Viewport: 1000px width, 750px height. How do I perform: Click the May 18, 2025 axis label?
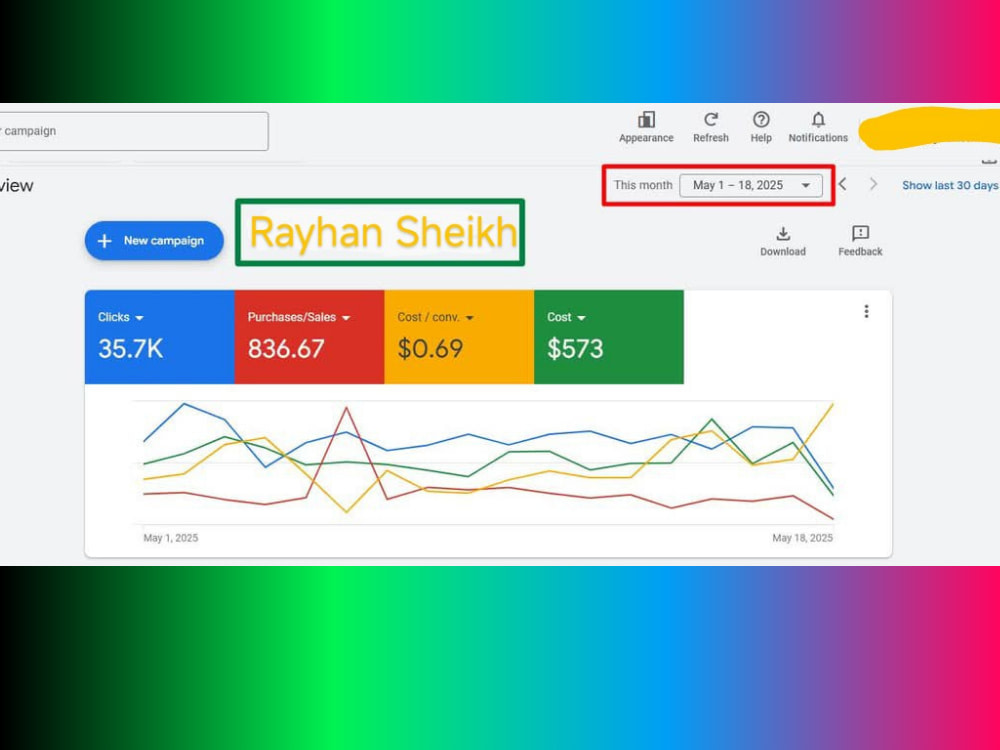point(802,538)
